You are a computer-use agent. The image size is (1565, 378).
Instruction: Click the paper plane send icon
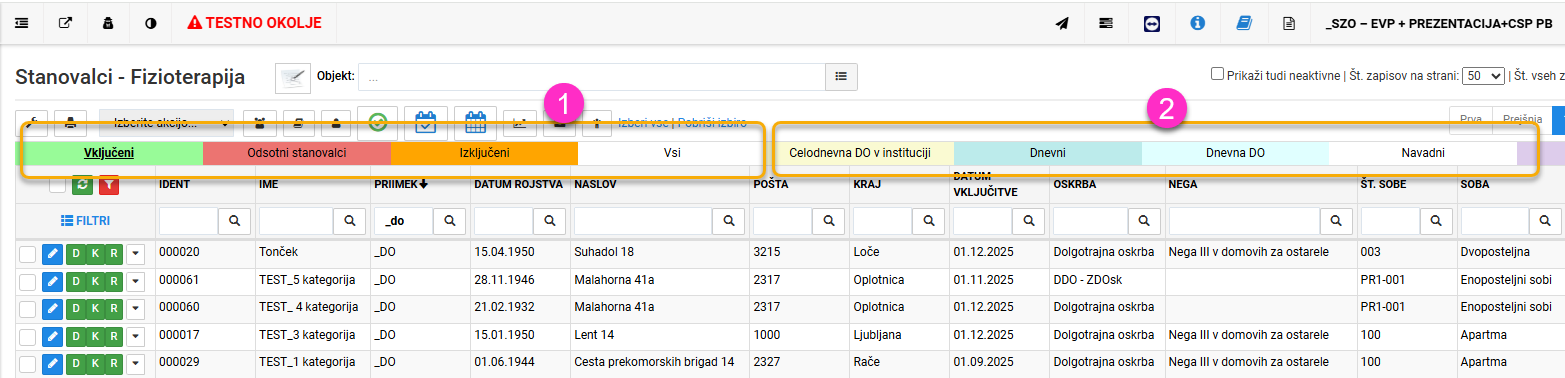tap(1062, 23)
